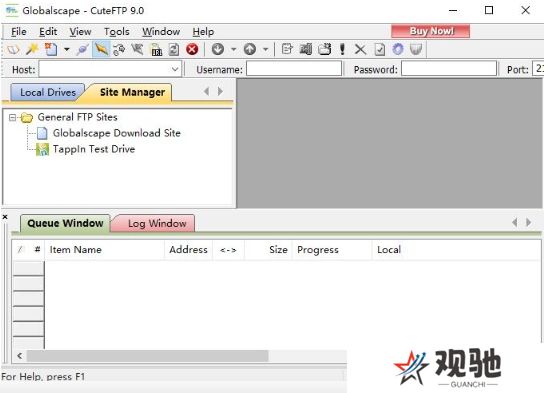Screen dimensions: 547x393
Task: Click the TappIn Test Drive icon
Action: pos(43,149)
